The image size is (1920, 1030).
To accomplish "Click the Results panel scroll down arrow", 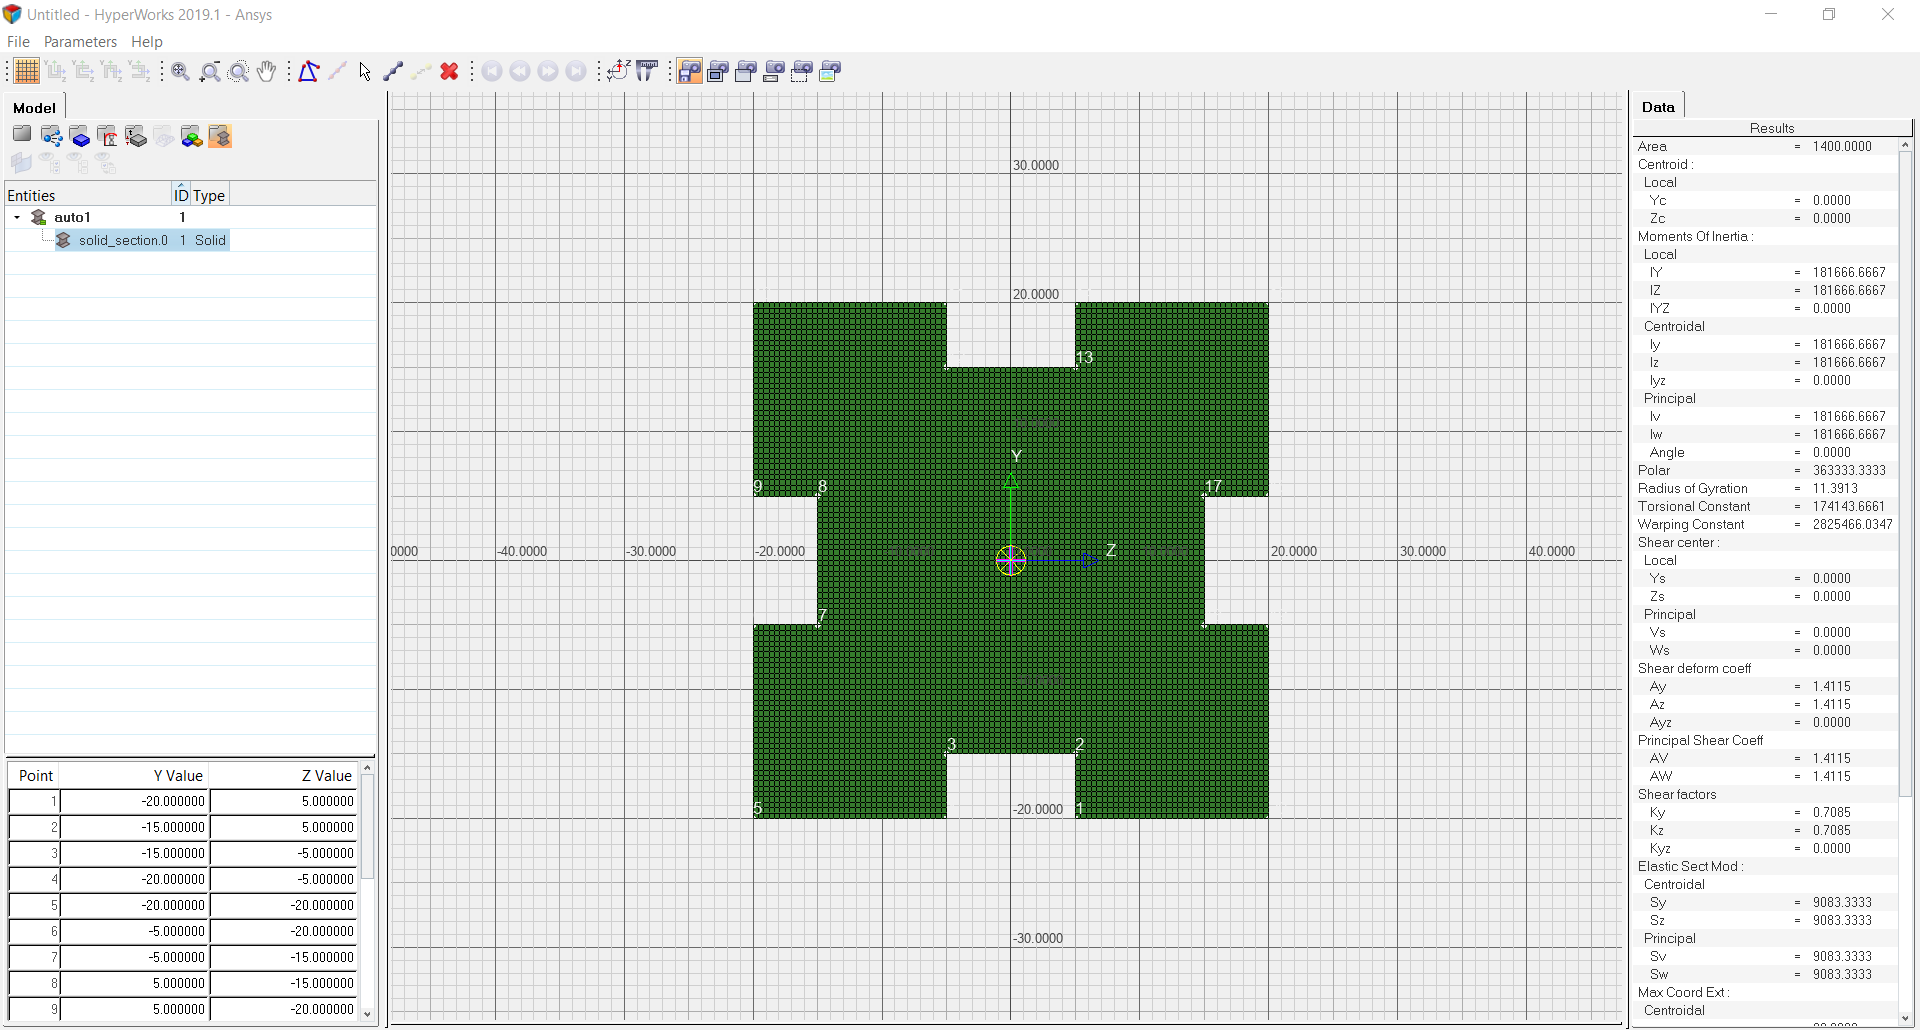I will coord(1905,1018).
